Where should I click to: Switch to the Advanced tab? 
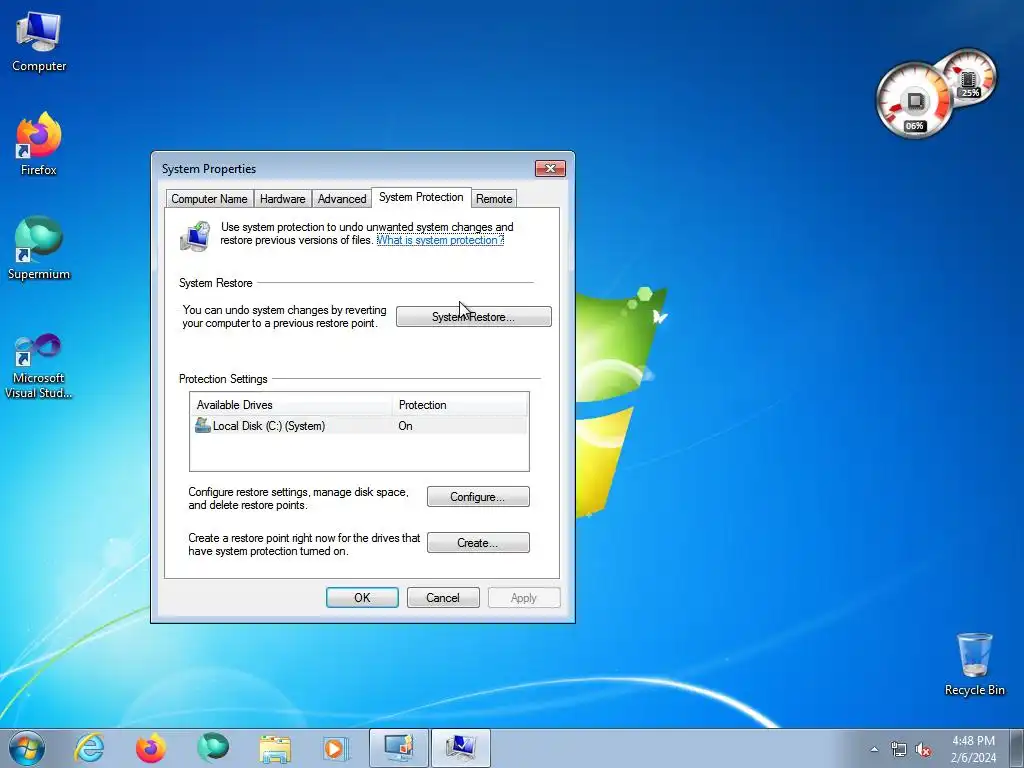pos(342,199)
